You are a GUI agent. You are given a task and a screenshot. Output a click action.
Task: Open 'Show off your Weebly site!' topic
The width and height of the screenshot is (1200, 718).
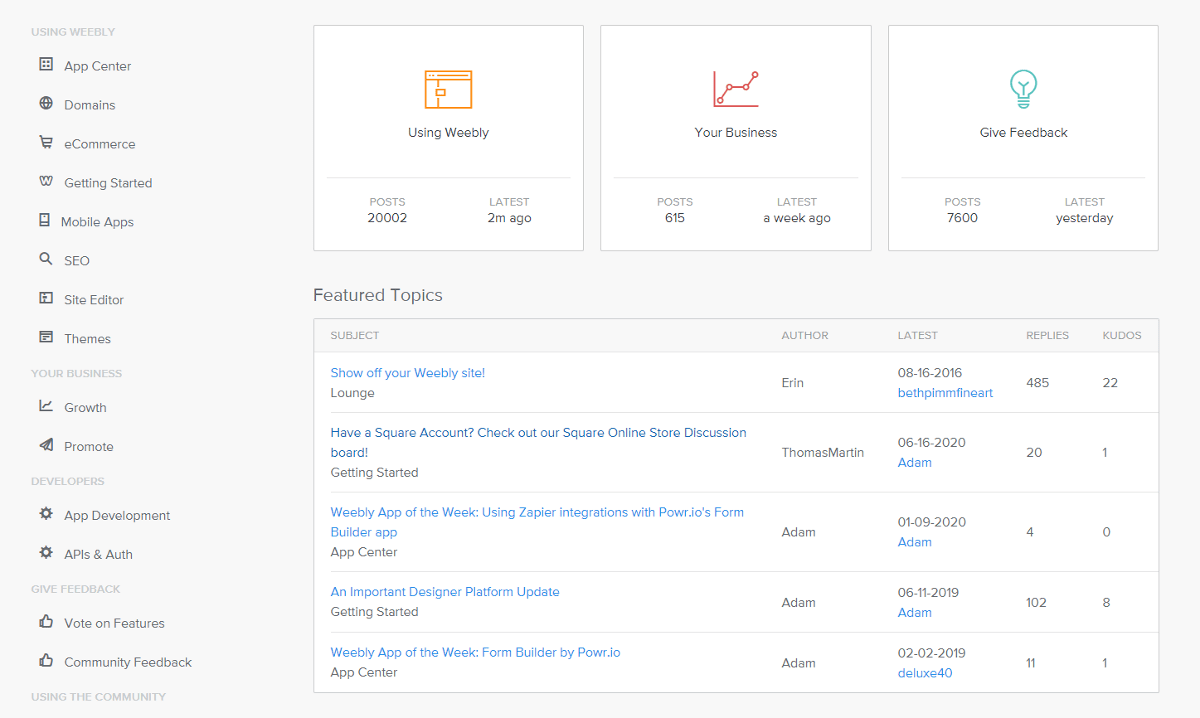[x=408, y=373]
